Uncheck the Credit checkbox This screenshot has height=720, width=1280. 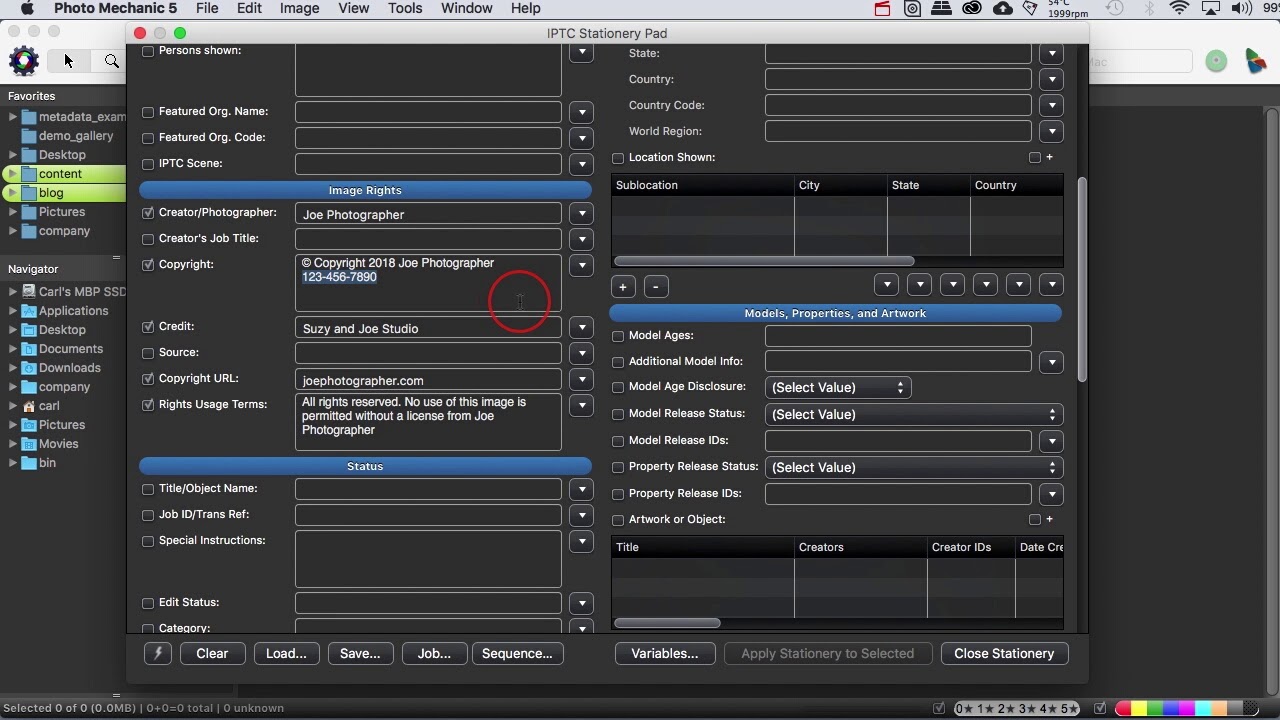(148, 327)
